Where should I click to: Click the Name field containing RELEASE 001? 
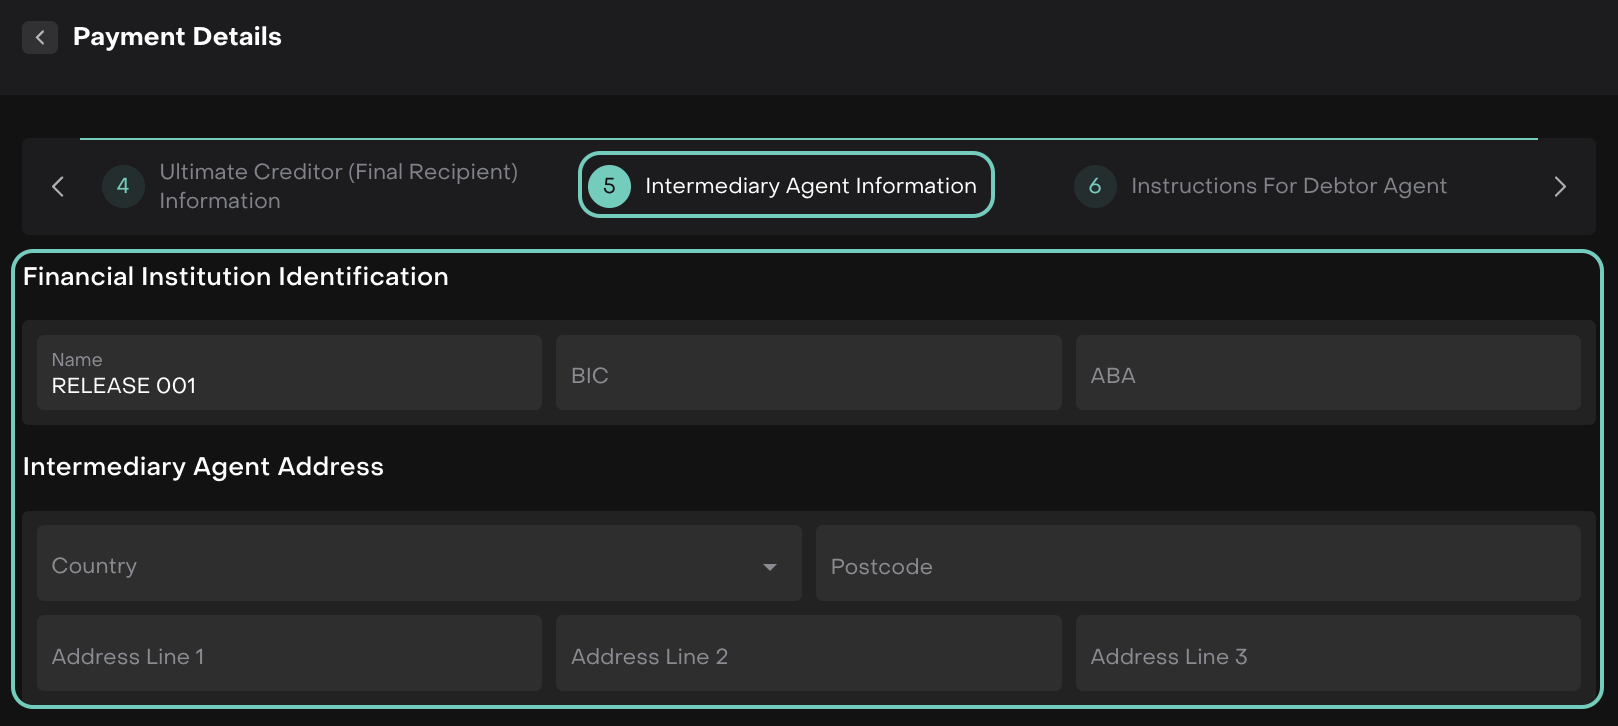[289, 373]
